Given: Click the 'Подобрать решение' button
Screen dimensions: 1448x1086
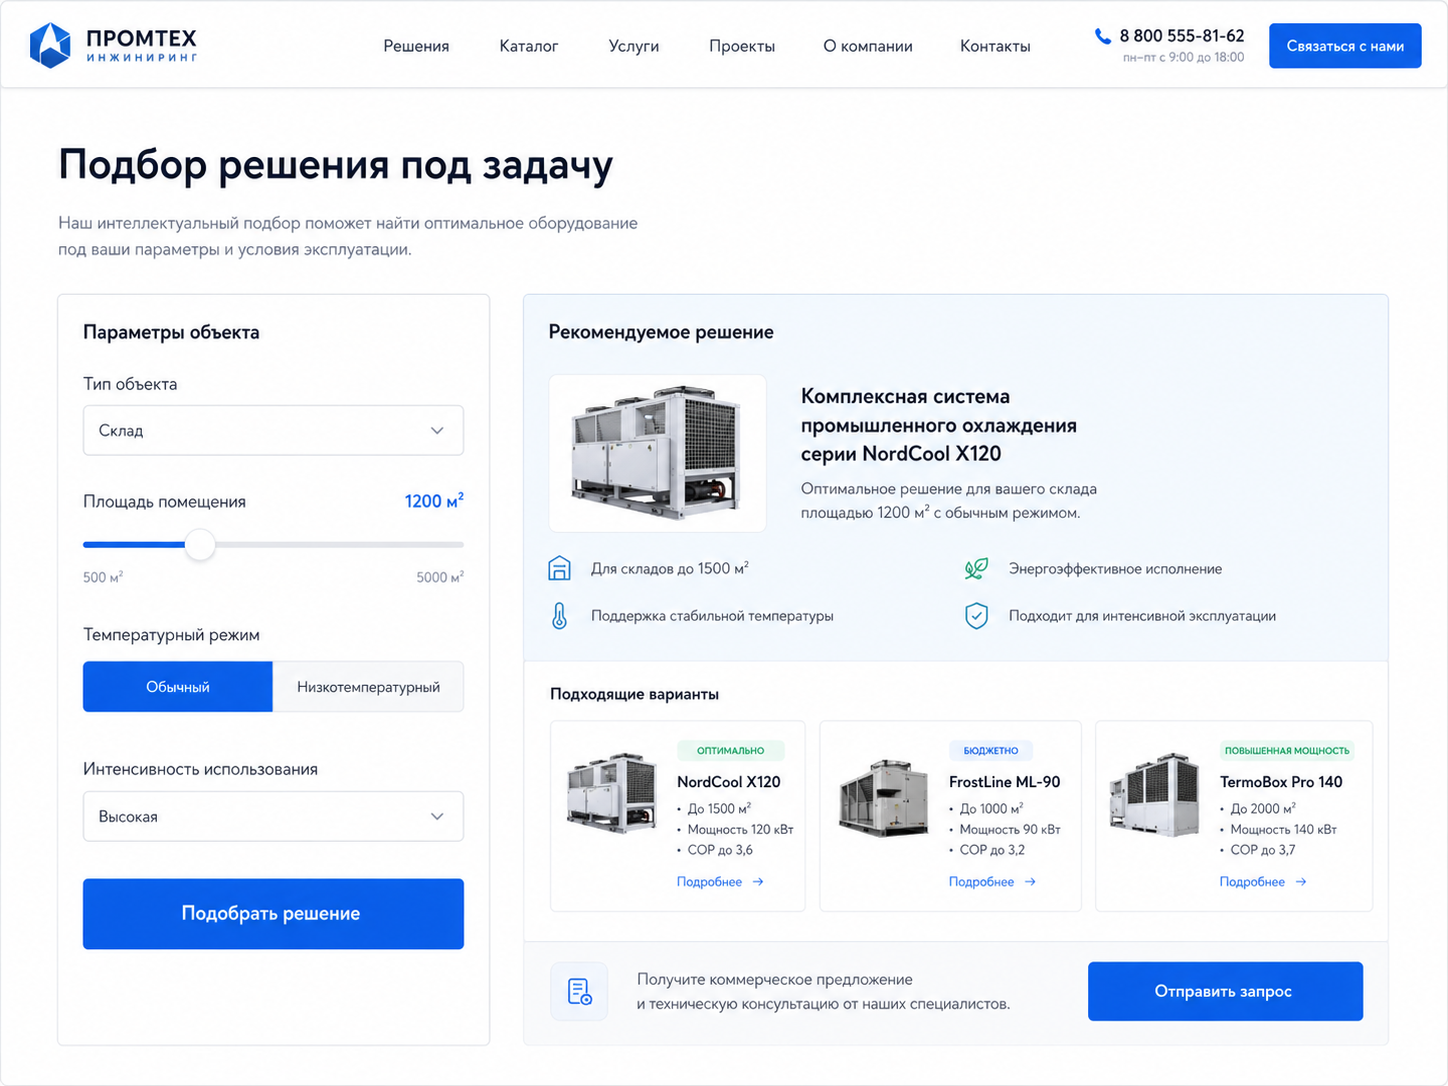Looking at the screenshot, I should tap(273, 914).
